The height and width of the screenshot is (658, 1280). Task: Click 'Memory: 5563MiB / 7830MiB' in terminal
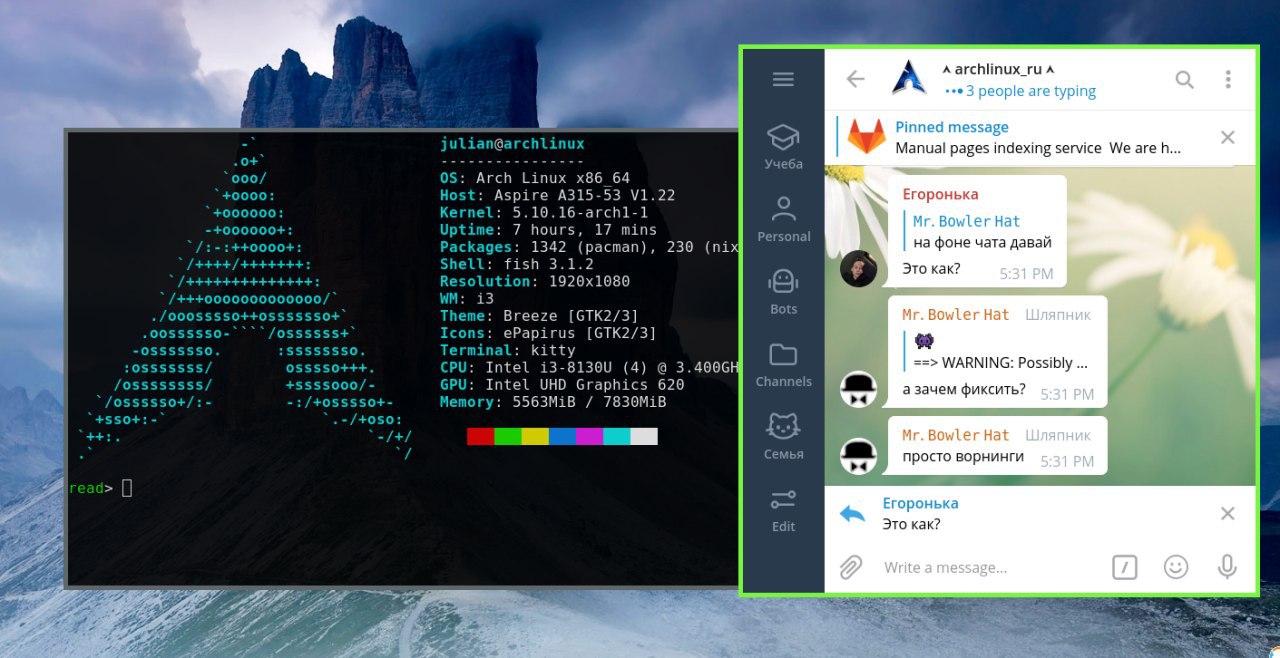[553, 402]
